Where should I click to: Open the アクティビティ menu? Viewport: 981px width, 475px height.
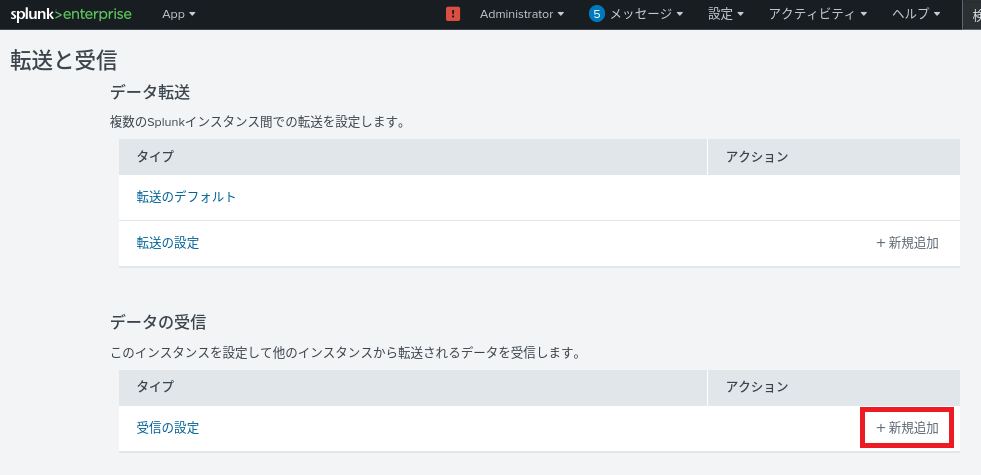tap(818, 14)
